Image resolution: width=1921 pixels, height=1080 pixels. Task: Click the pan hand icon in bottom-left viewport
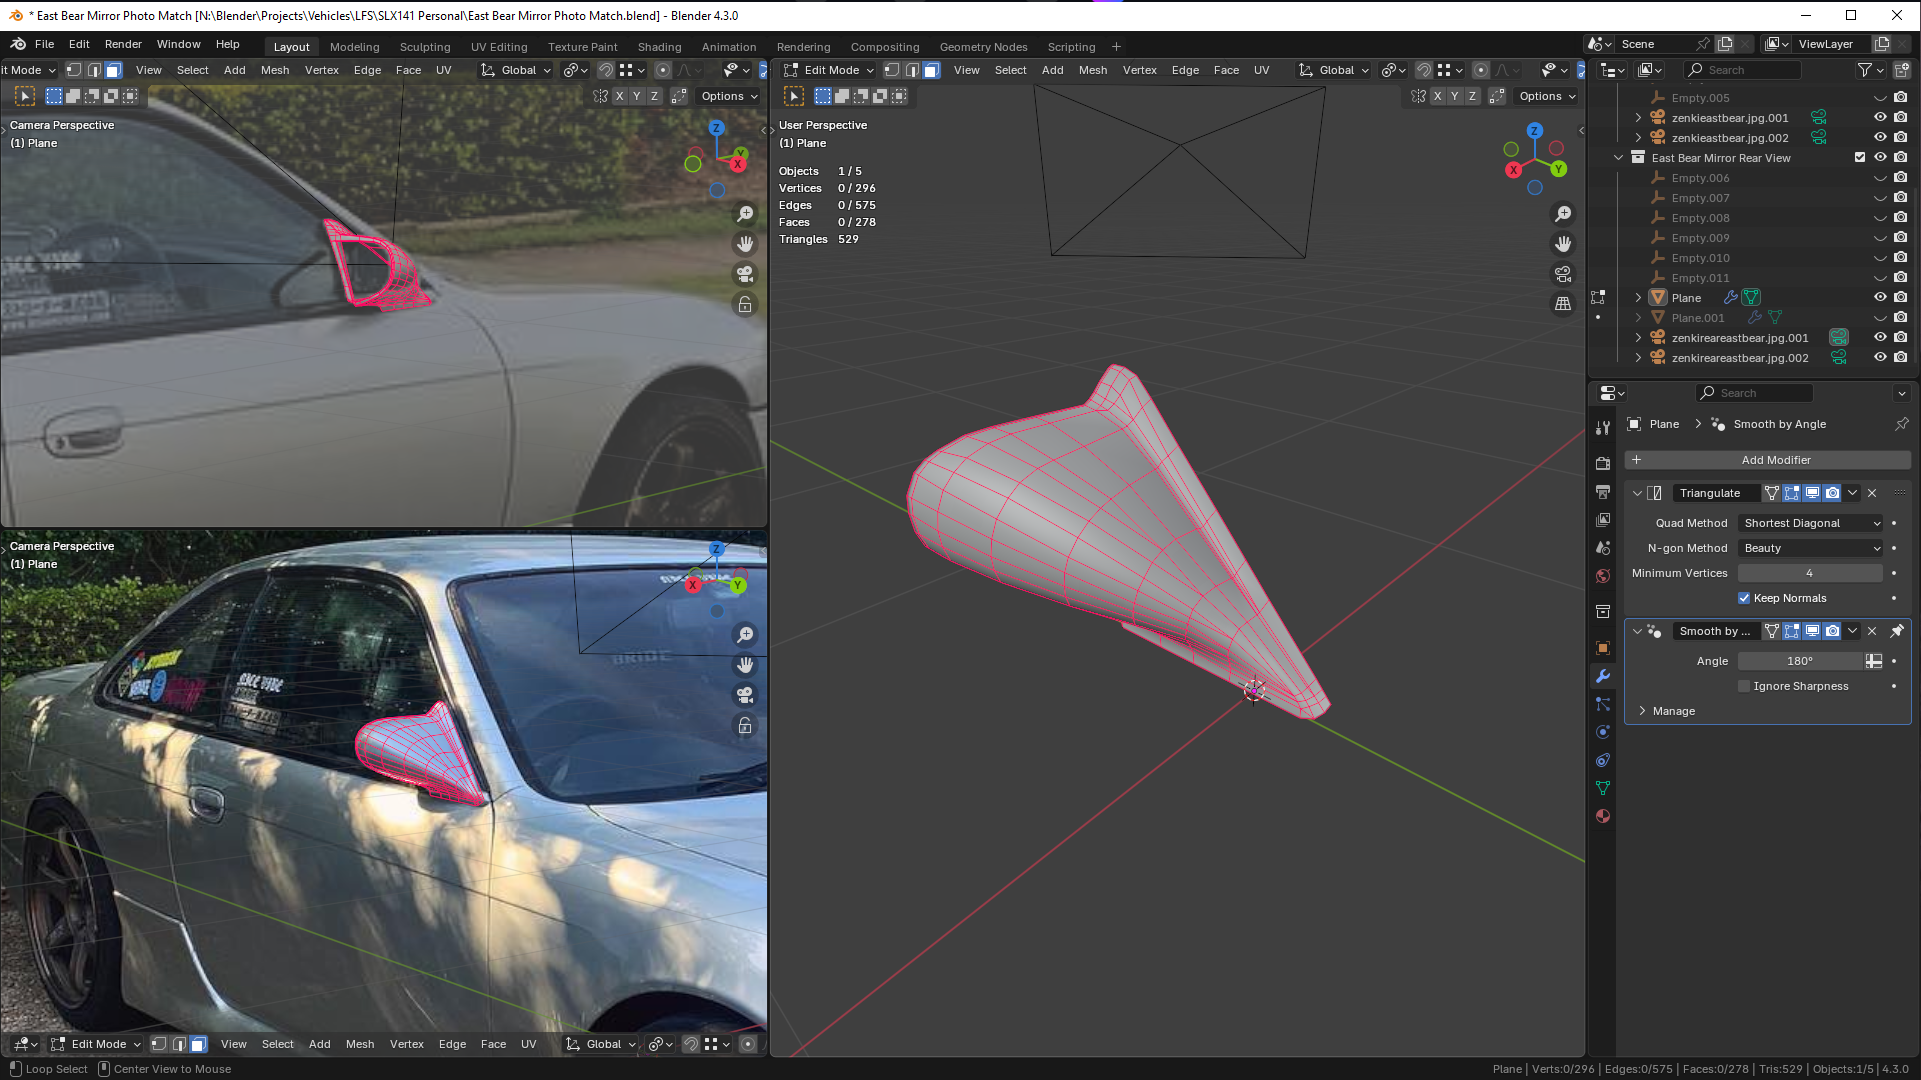point(745,665)
